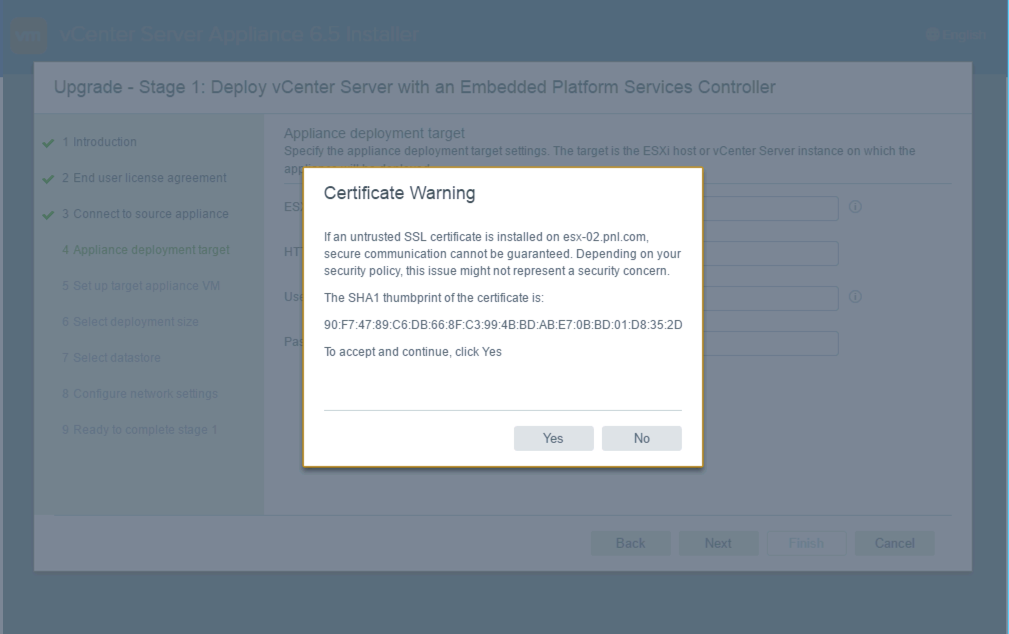Image resolution: width=1009 pixels, height=634 pixels.
Task: Select step 2 End user license agreement
Action: (144, 178)
